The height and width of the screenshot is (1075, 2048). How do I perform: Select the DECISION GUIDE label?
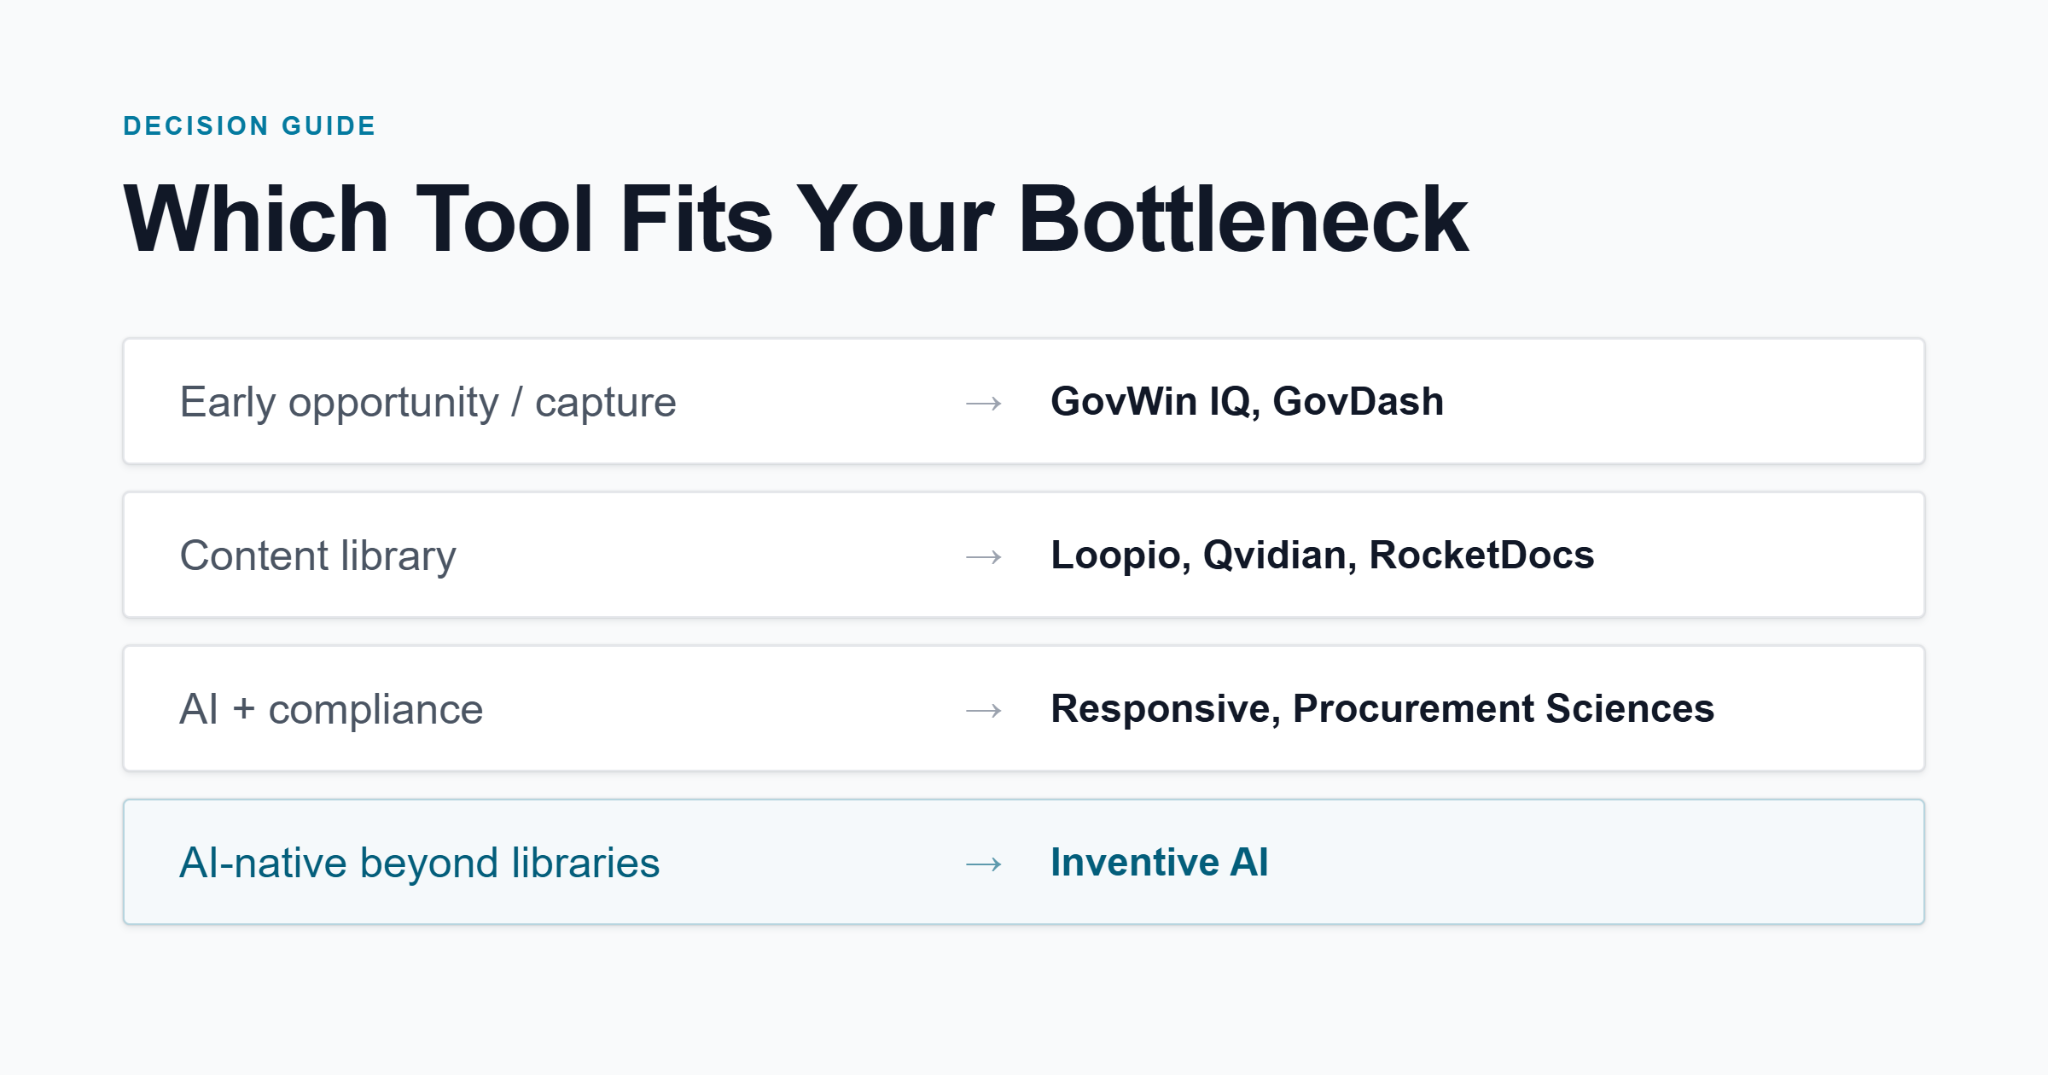click(249, 126)
